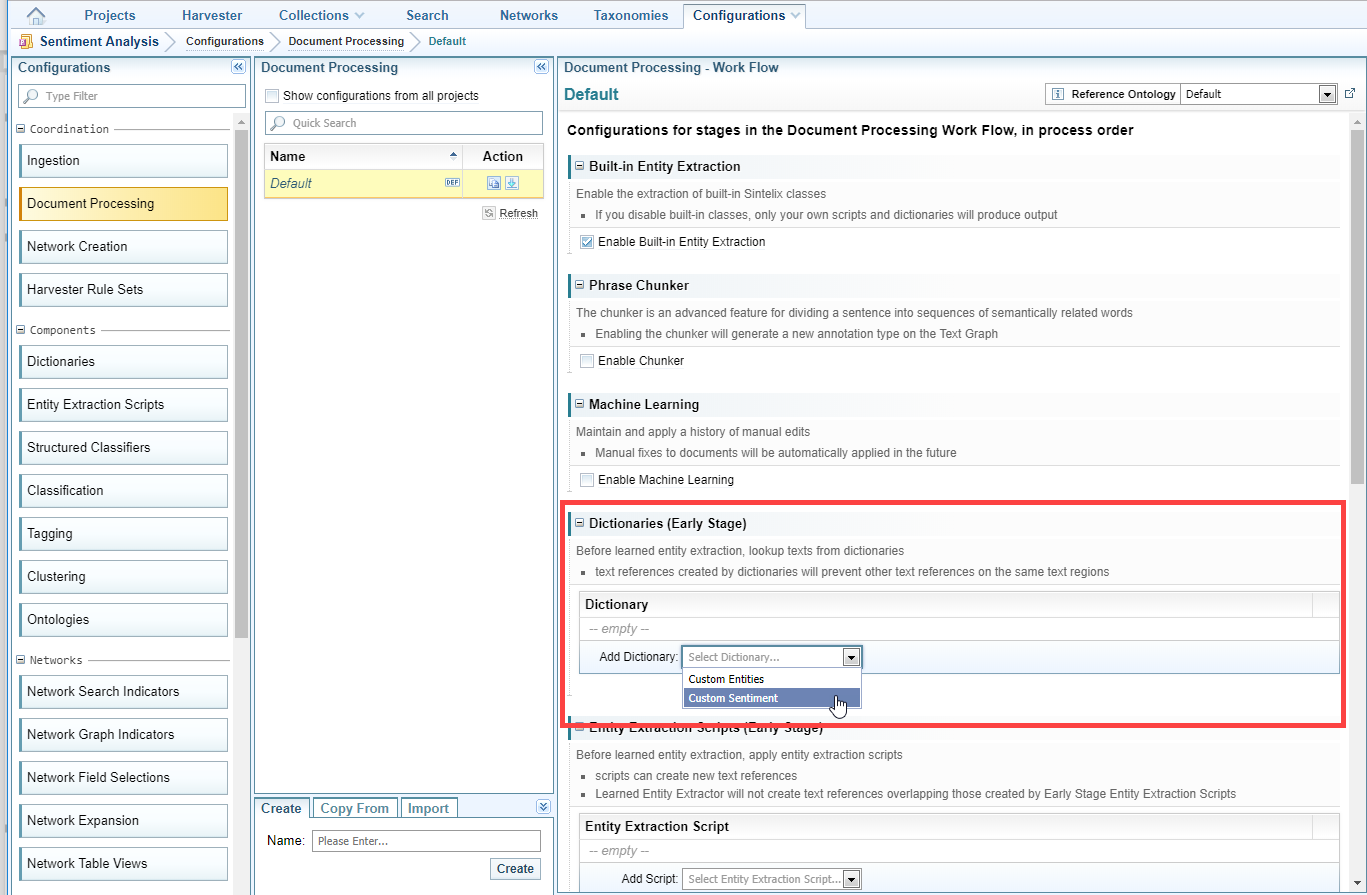The width and height of the screenshot is (1367, 895).
Task: Select Custom Sentiment from the dictionary list
Action: [733, 698]
